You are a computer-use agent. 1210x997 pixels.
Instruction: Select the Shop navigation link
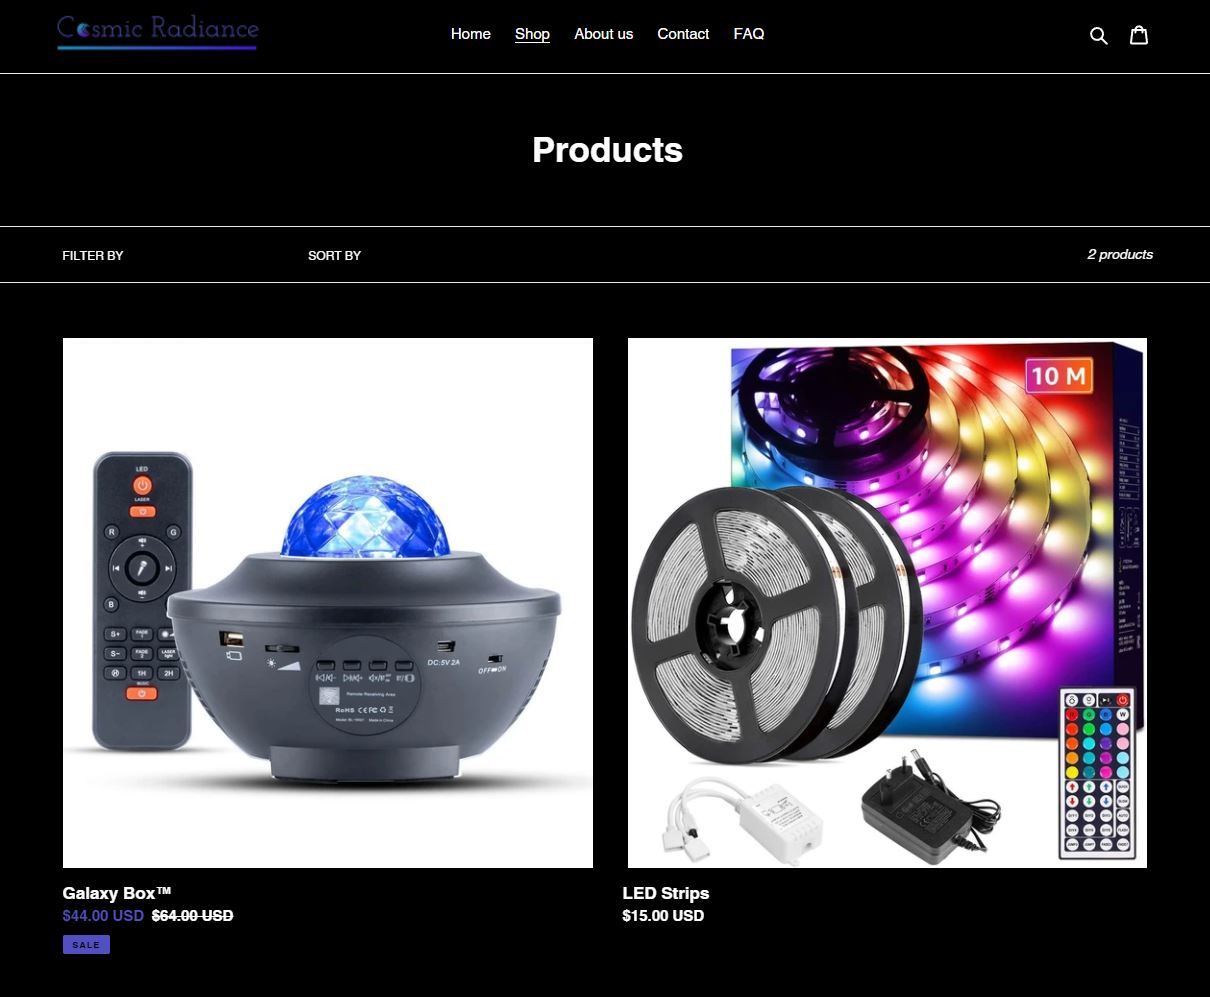click(x=532, y=34)
